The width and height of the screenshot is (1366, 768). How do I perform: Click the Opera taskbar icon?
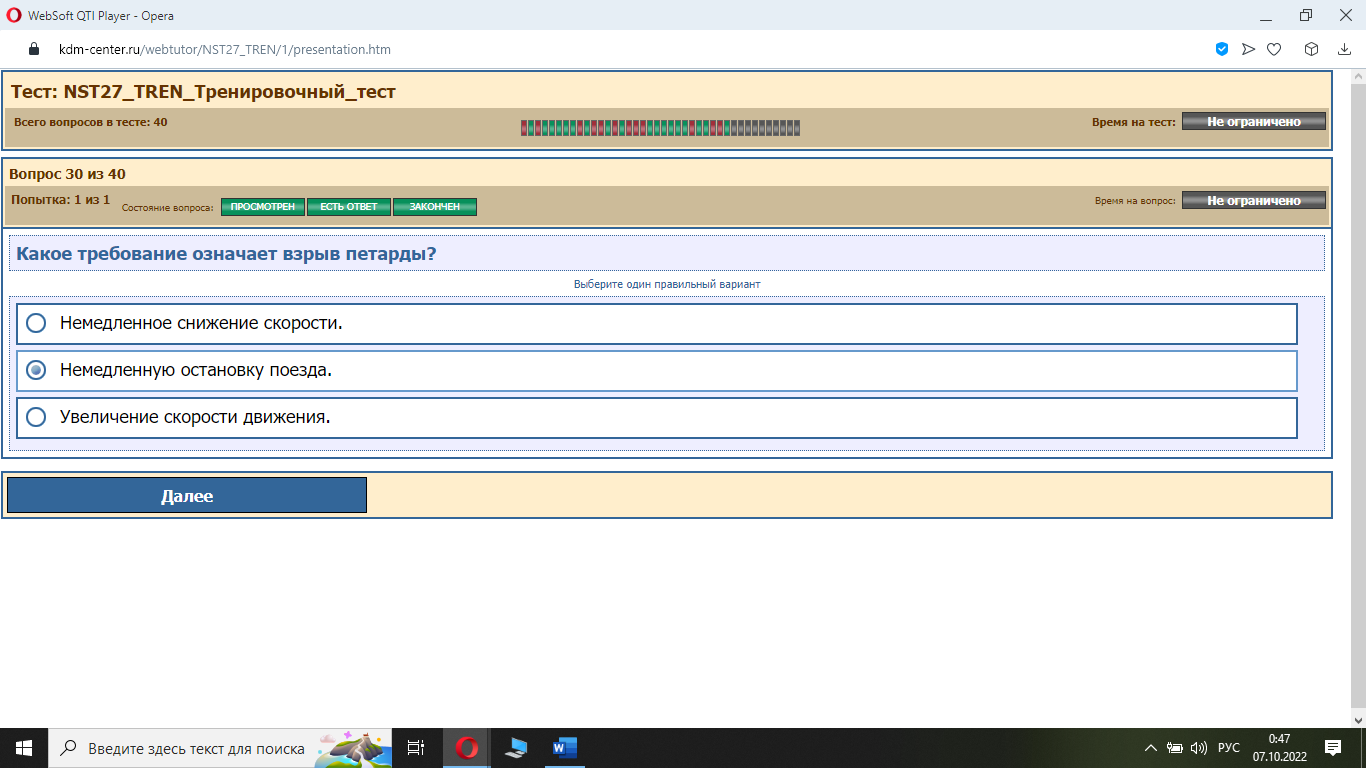466,748
